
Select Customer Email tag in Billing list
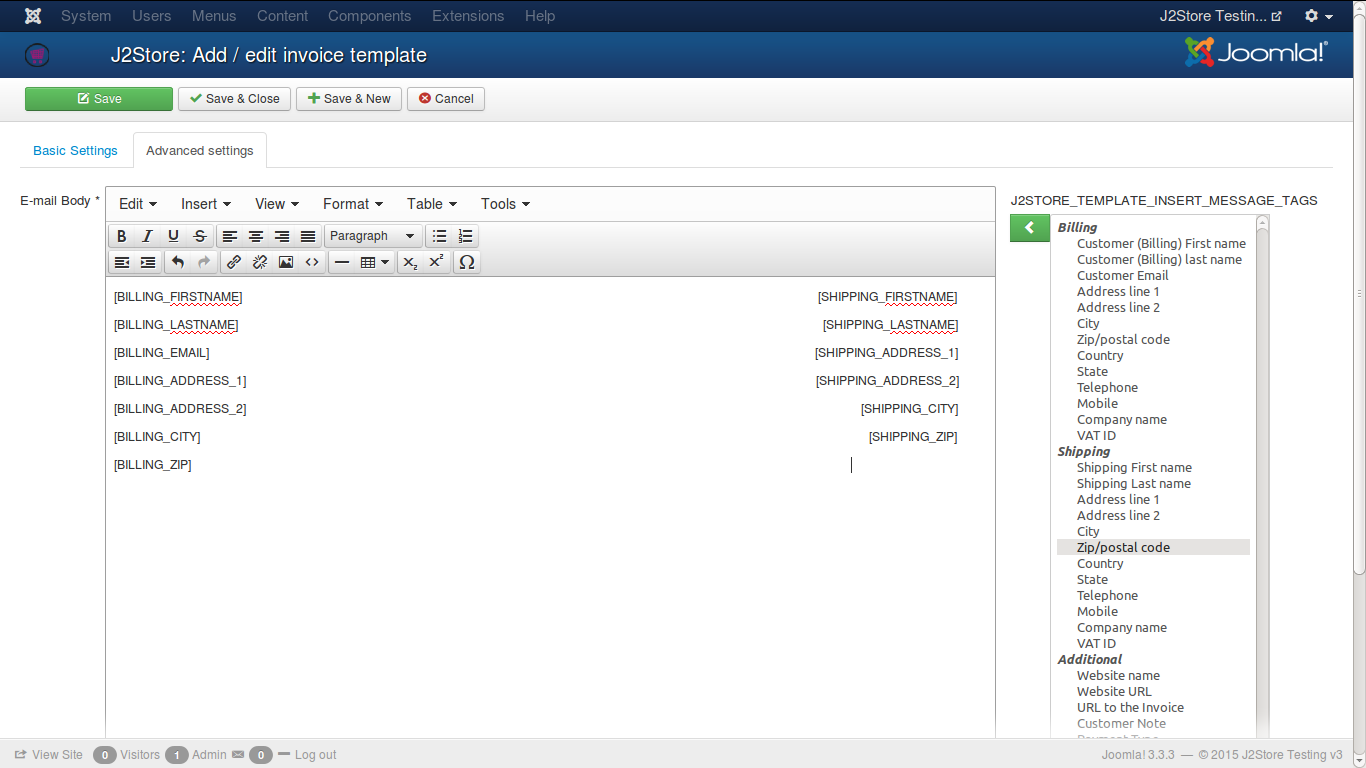point(1122,276)
